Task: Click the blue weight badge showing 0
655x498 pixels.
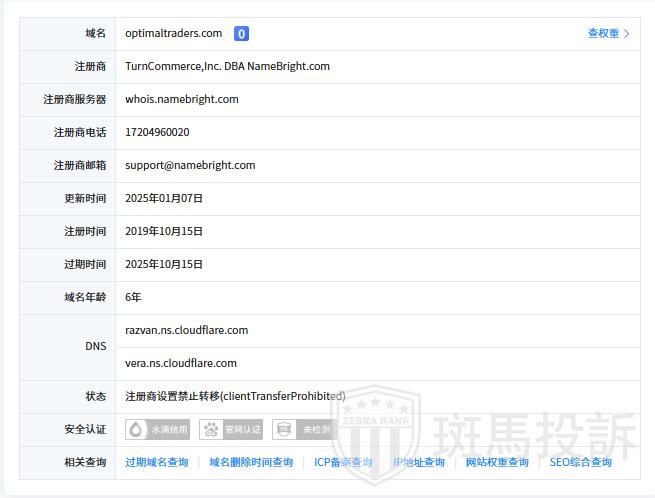Action: tap(241, 34)
